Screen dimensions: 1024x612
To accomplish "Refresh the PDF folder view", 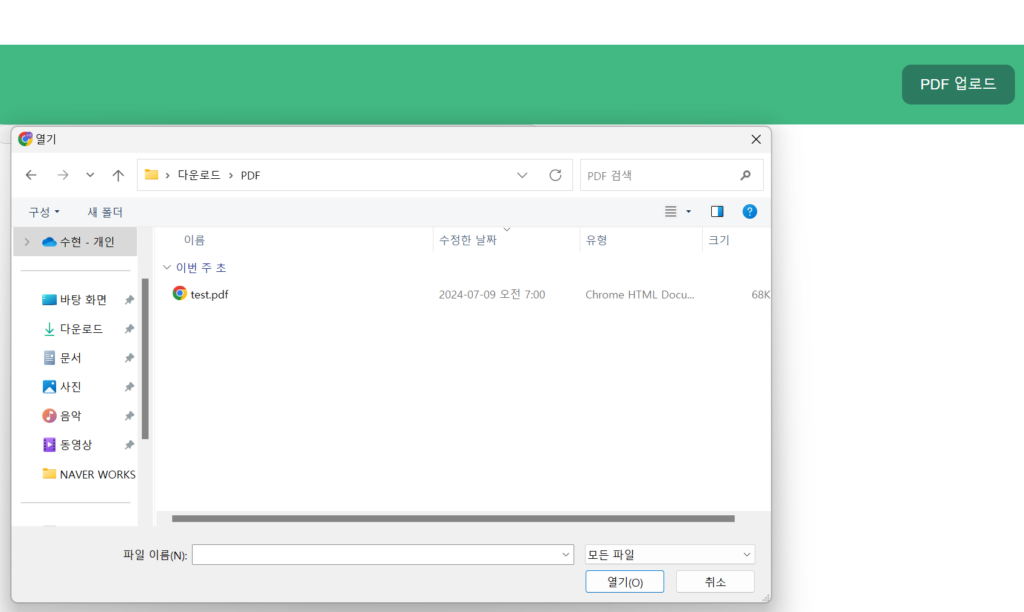I will tap(555, 175).
